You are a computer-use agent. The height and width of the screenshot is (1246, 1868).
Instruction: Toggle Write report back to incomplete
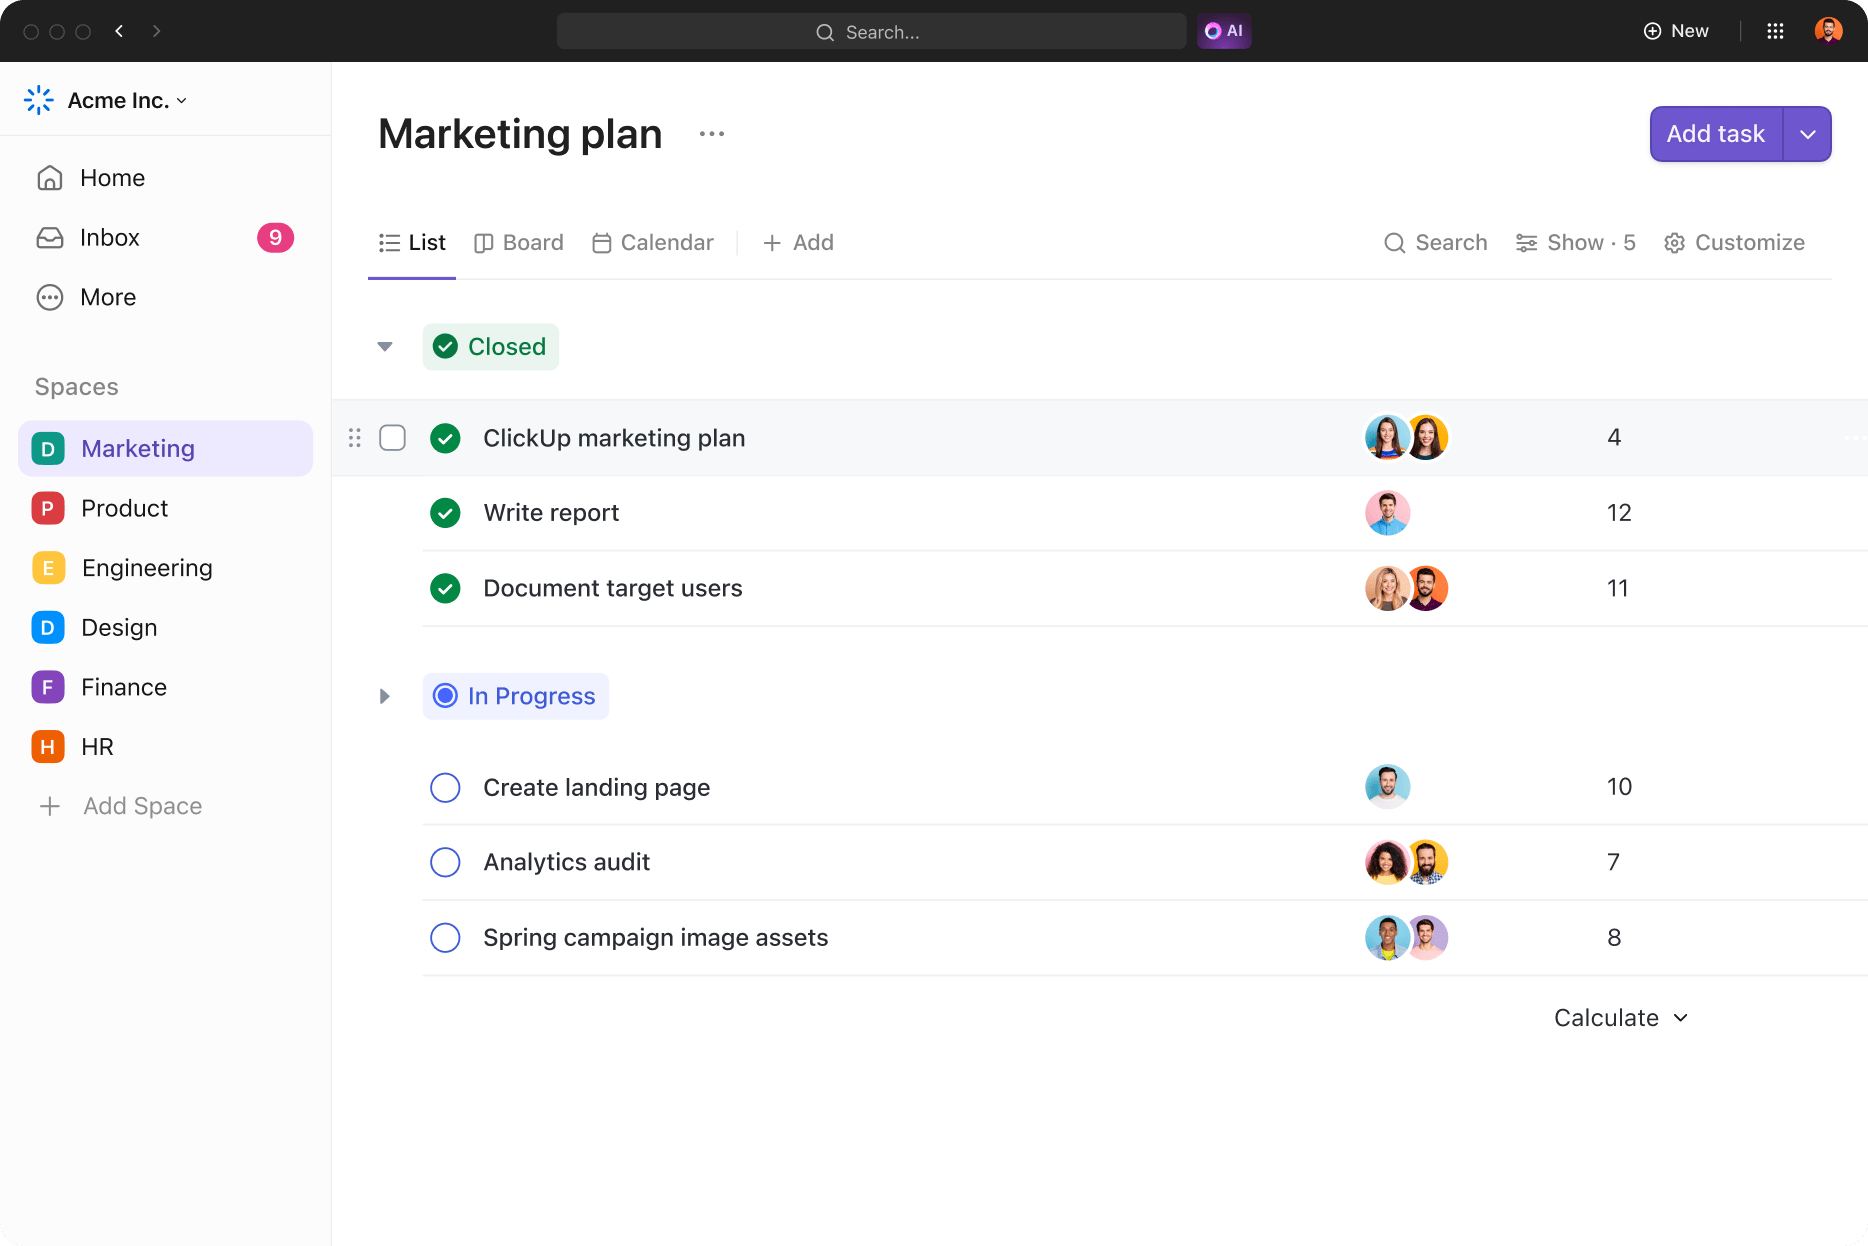click(x=444, y=512)
